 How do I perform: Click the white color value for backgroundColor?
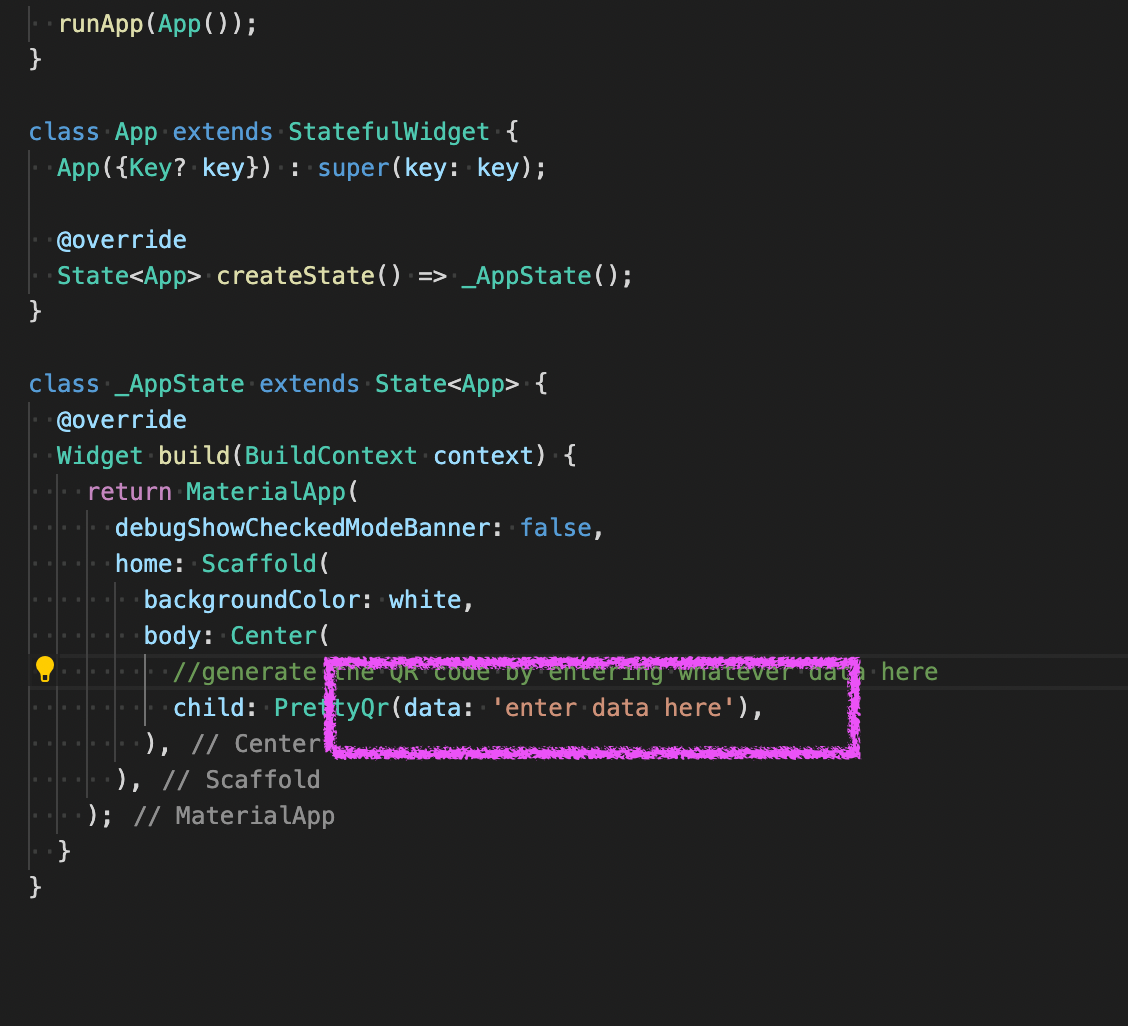point(426,599)
